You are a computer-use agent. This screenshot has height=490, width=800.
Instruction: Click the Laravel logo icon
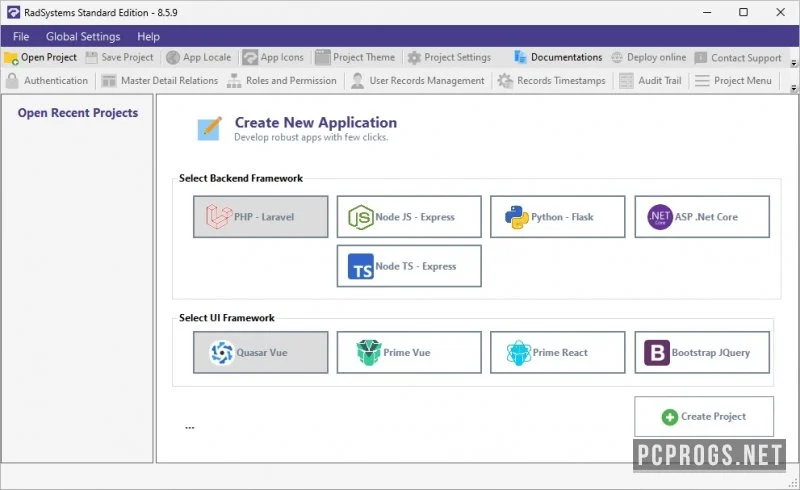coord(219,216)
